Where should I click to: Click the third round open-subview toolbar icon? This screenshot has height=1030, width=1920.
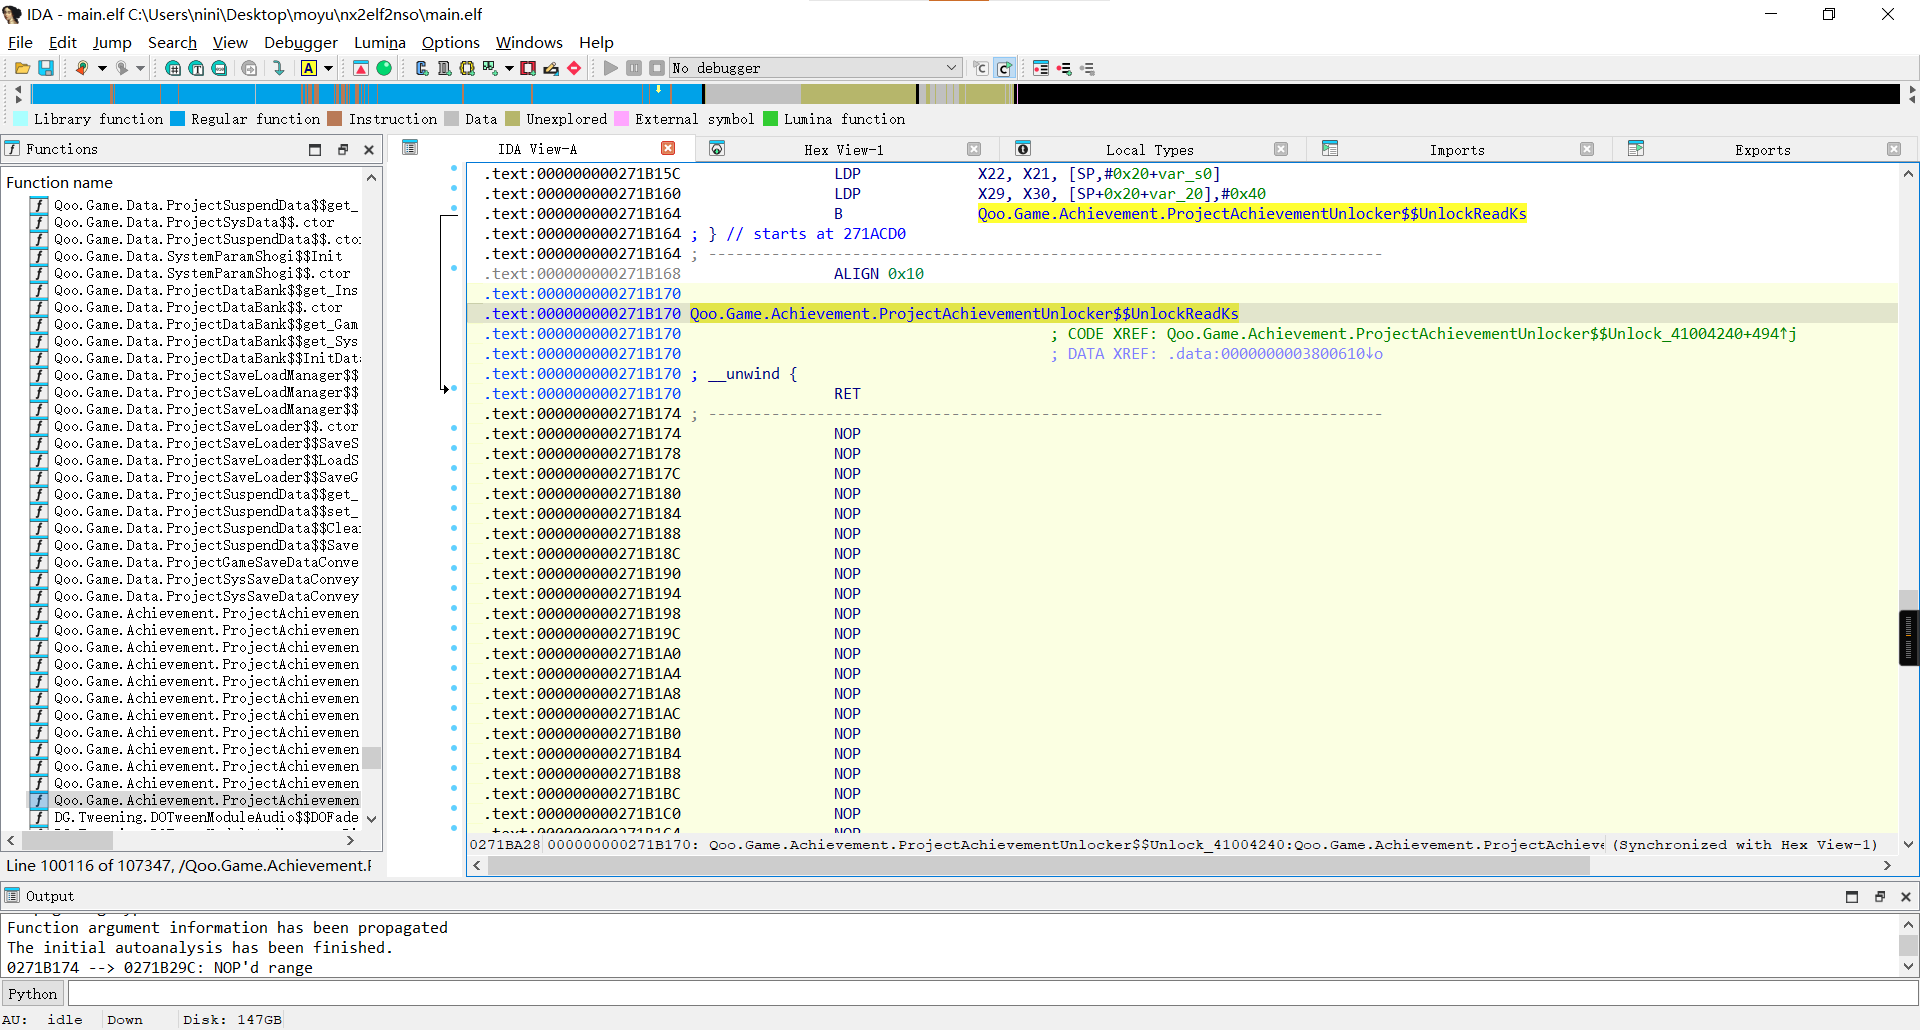point(219,68)
